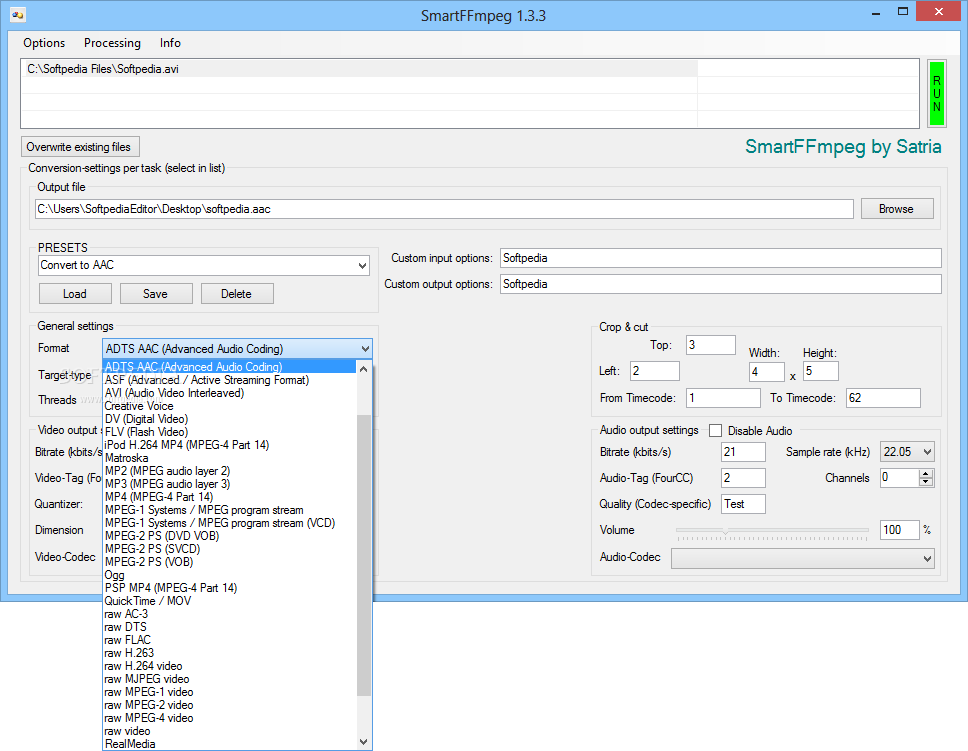Open the Audio-Codec dropdown
The width and height of the screenshot is (968, 751).
803,558
